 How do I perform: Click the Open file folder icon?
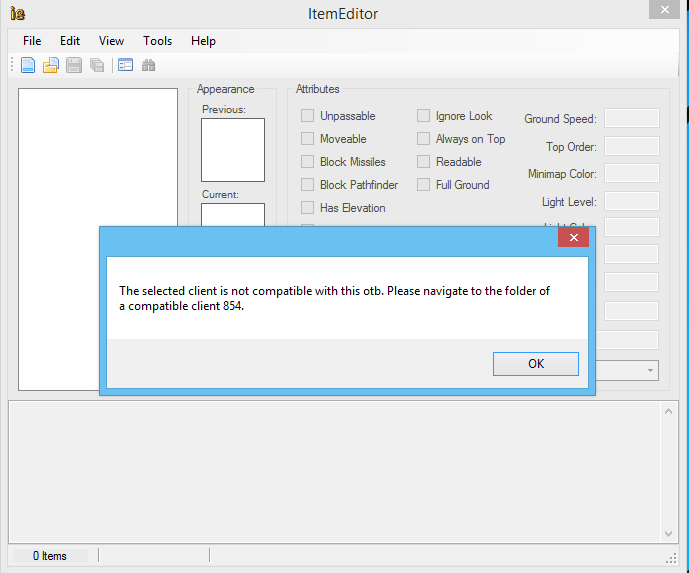coord(51,65)
